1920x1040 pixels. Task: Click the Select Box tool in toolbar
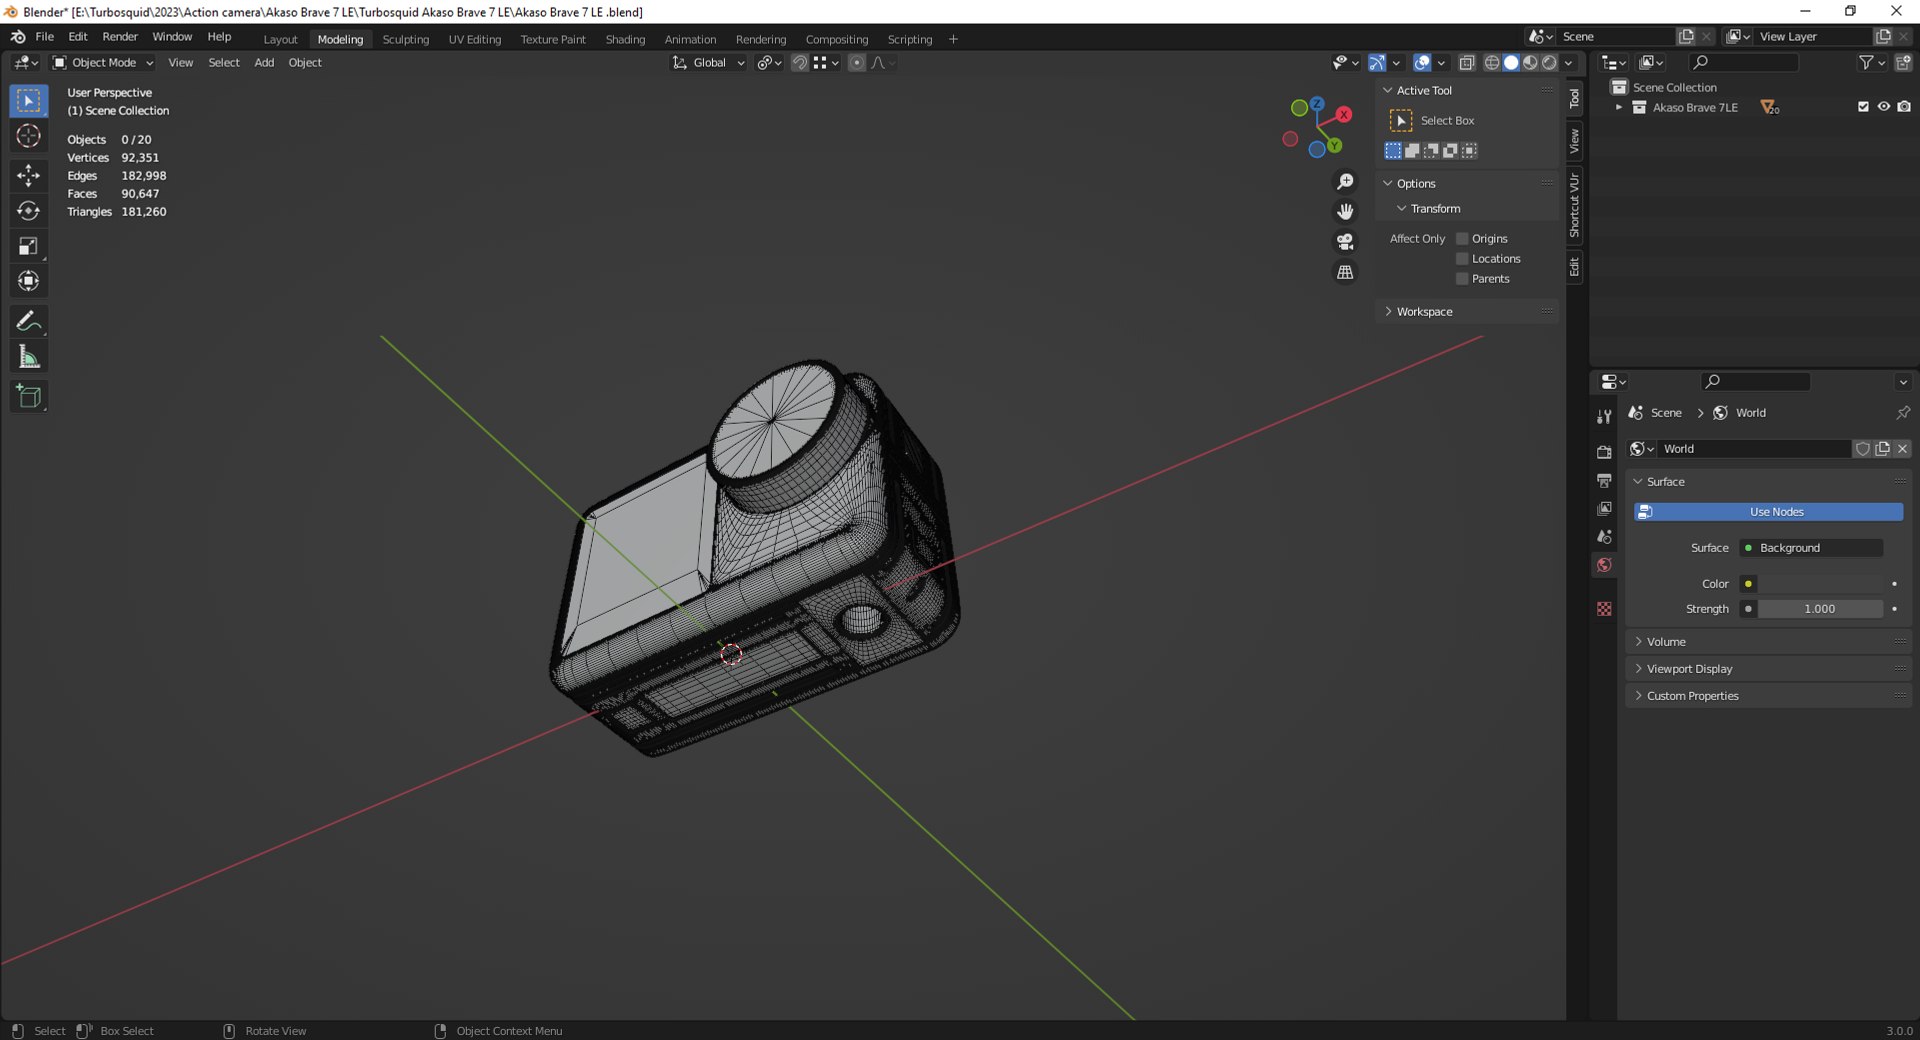tap(28, 101)
